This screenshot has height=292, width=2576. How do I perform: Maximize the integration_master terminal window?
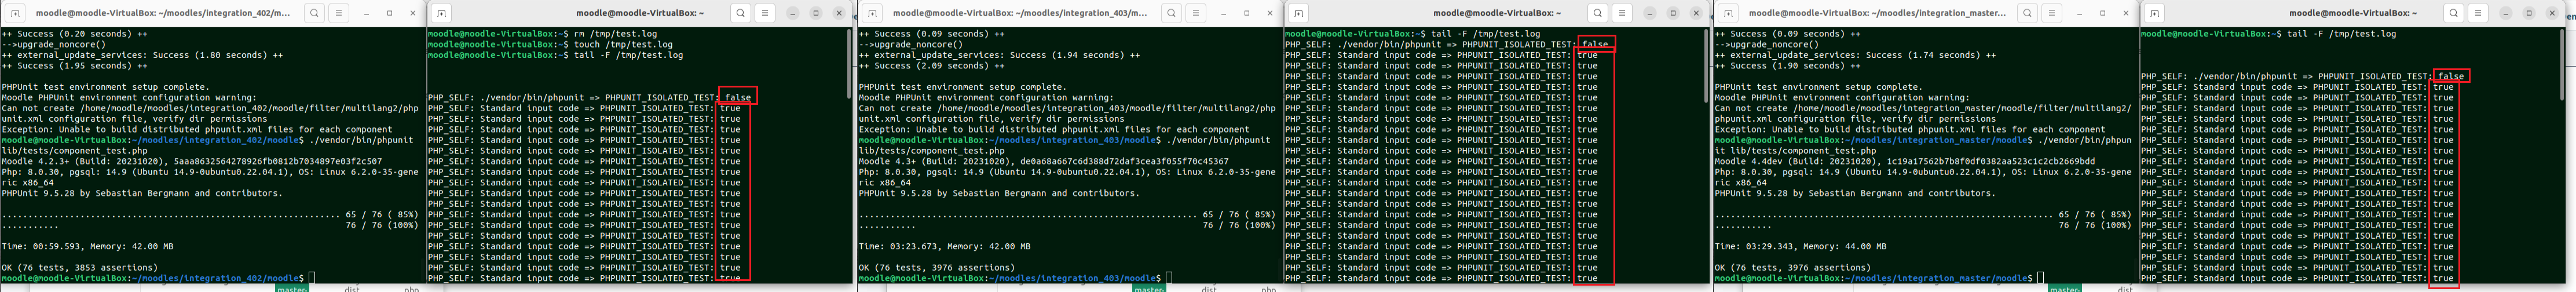2103,13
